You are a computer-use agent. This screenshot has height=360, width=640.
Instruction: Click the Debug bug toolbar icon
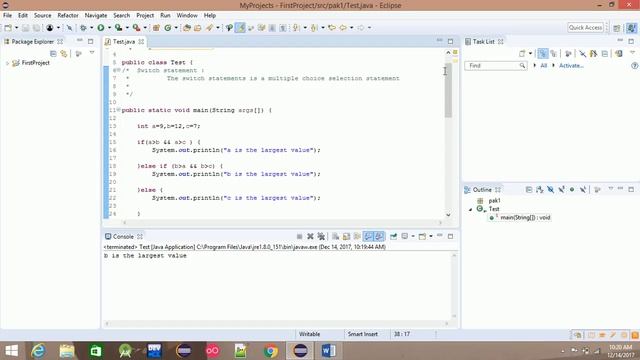pyautogui.click(x=83, y=28)
